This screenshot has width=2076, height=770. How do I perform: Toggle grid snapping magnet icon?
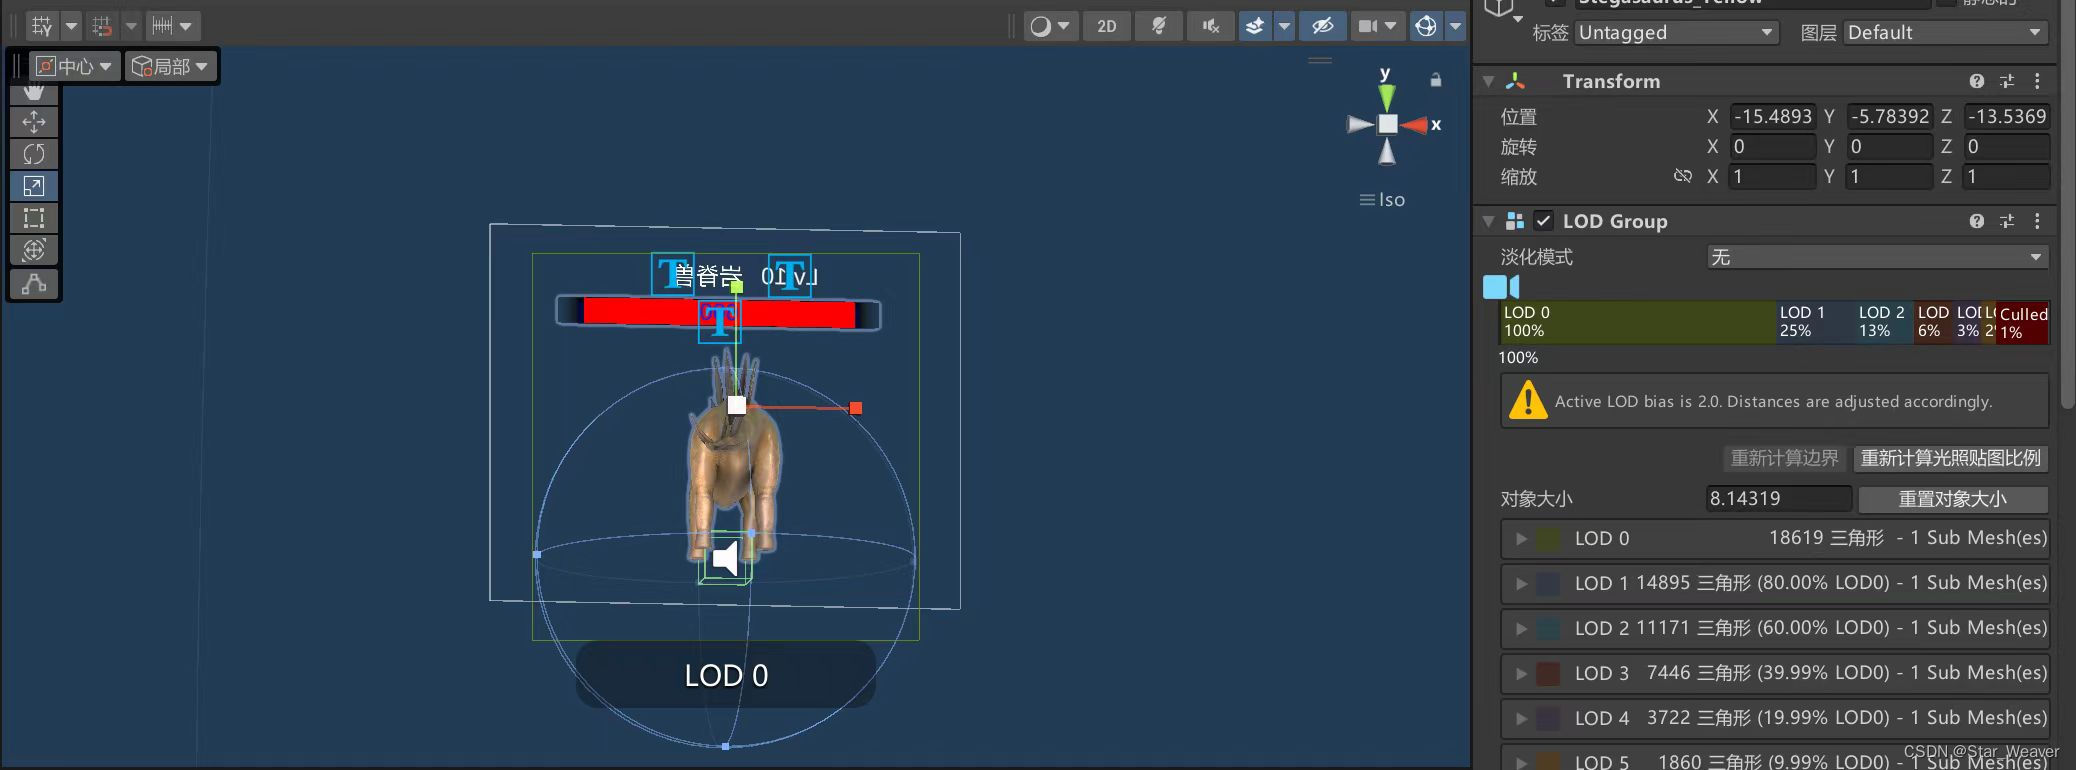(x=102, y=26)
